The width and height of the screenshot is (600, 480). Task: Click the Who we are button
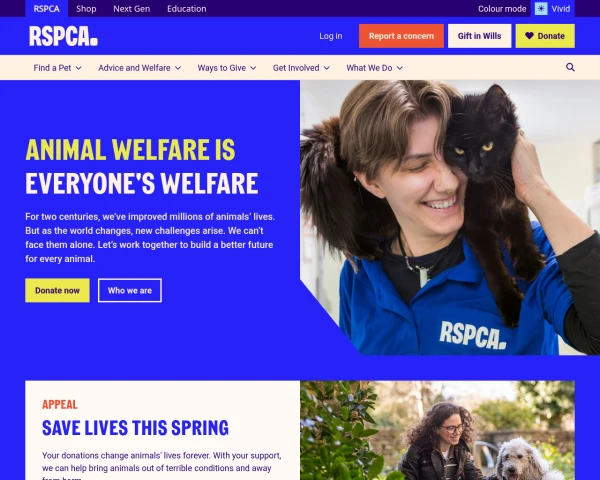pos(130,290)
